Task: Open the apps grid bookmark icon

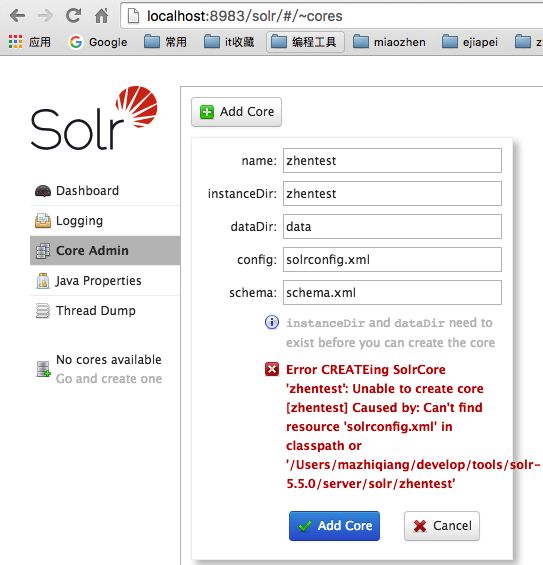Action: pyautogui.click(x=15, y=42)
